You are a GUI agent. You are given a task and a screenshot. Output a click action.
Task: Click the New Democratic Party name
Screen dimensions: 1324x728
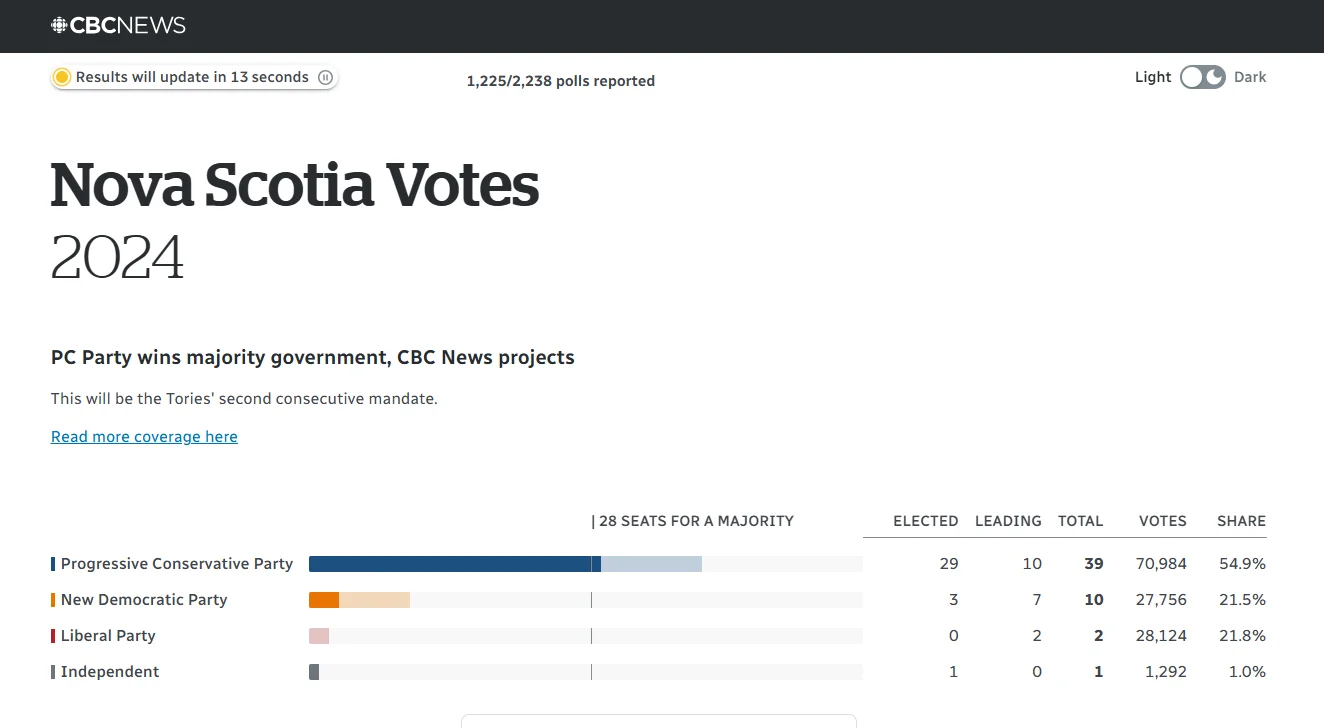point(144,600)
